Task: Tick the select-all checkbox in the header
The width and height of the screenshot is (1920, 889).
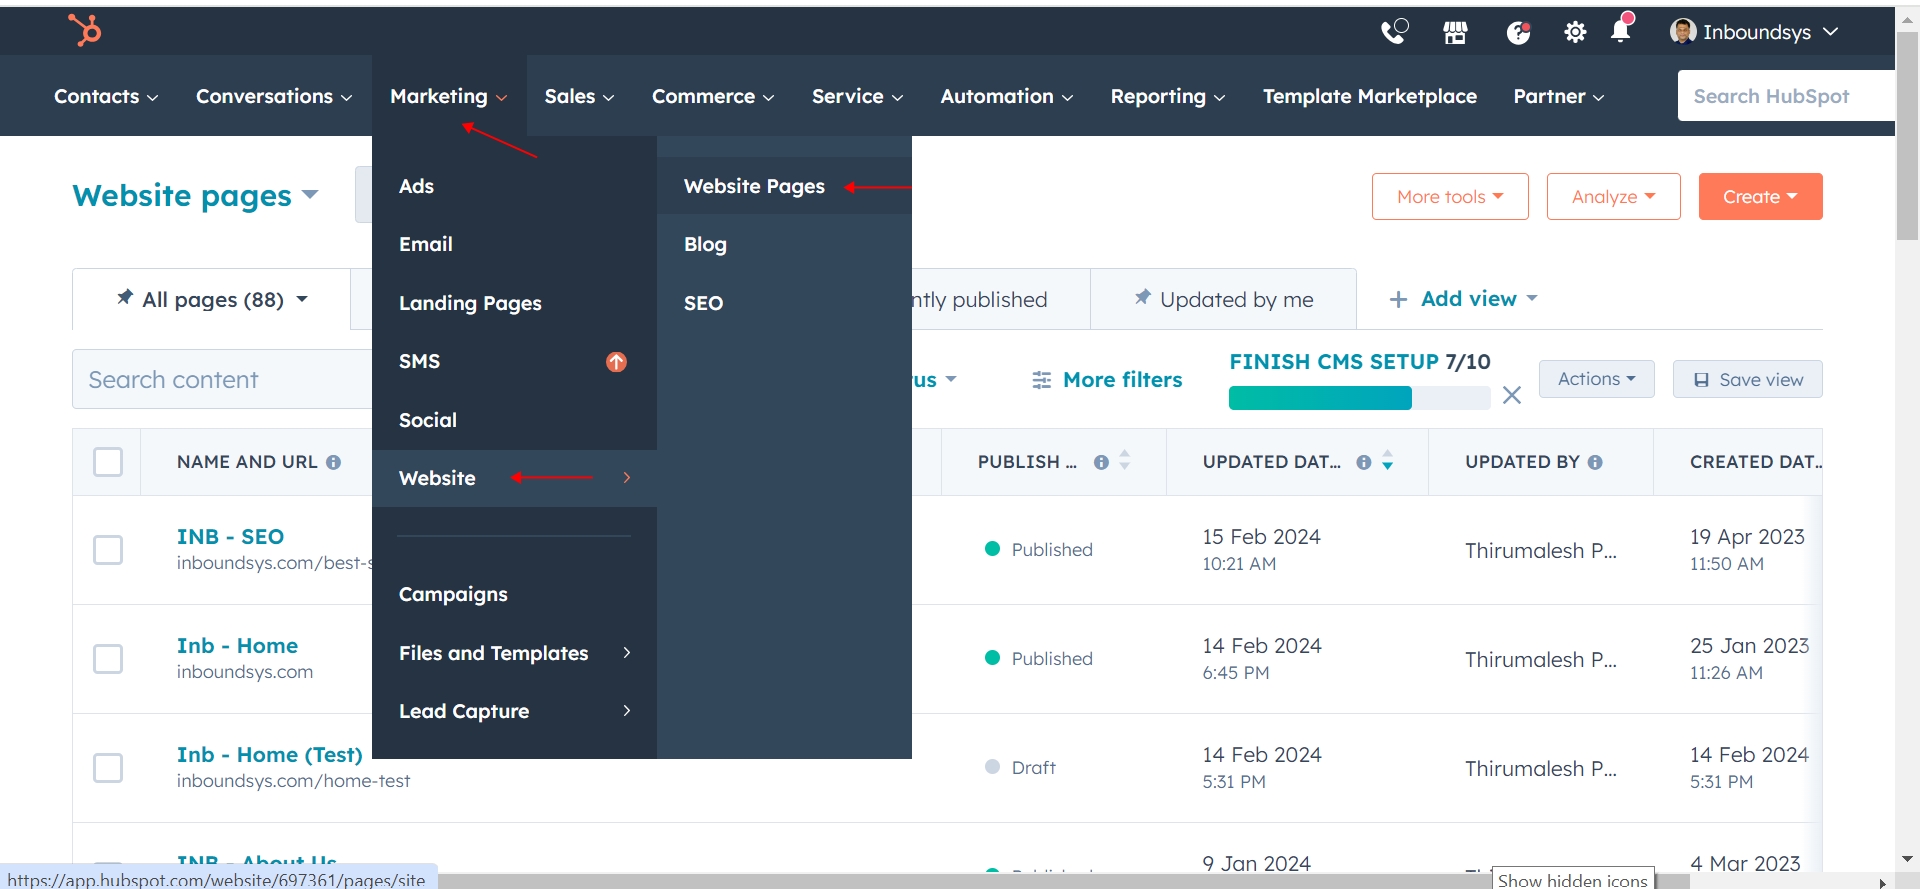Action: pyautogui.click(x=108, y=462)
